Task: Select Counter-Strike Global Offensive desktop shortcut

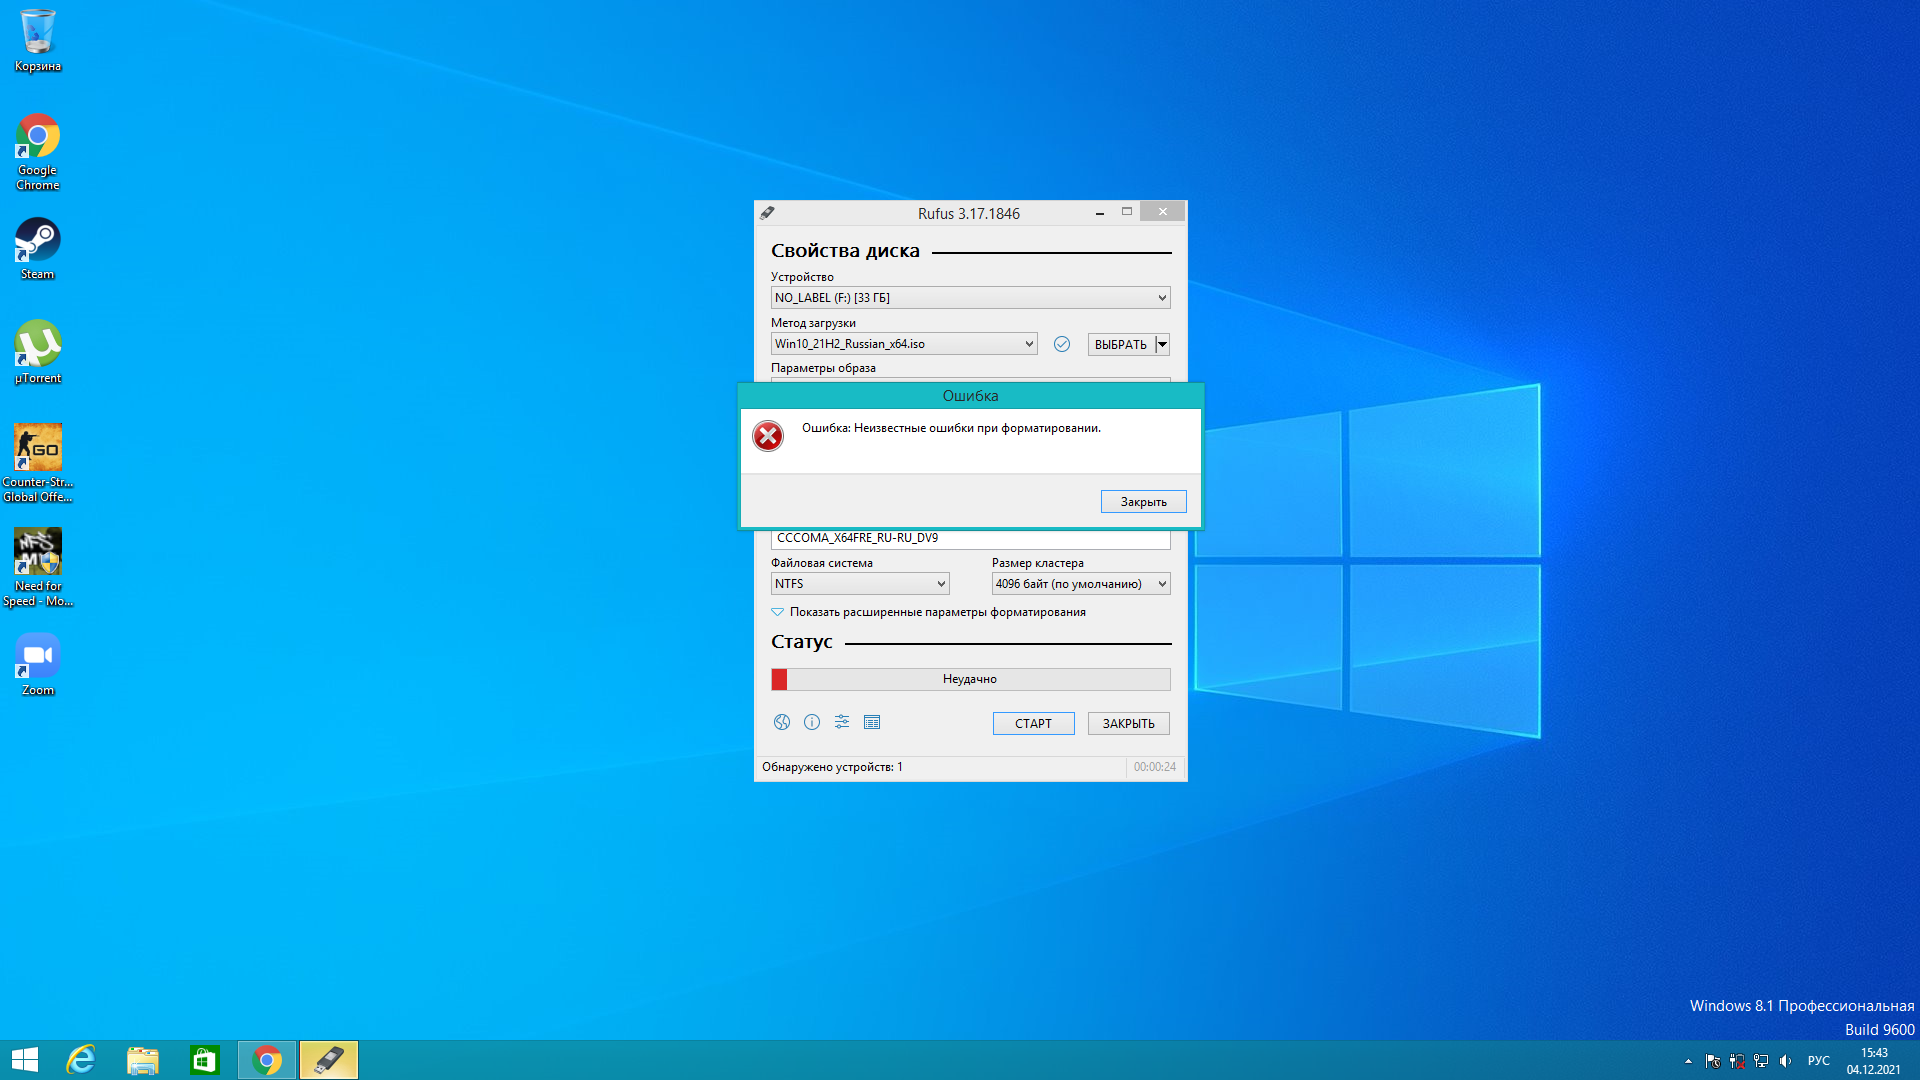Action: 38,463
